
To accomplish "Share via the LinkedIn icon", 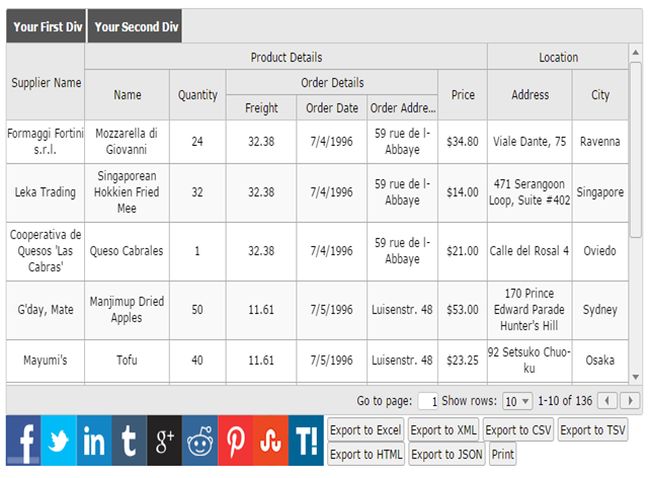I will pos(94,440).
